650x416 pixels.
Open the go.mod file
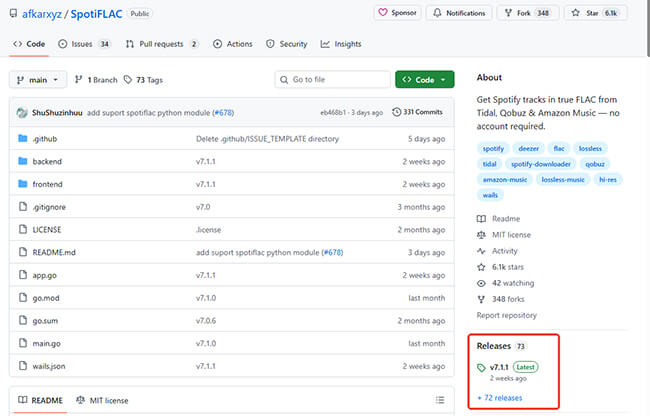pos(46,298)
